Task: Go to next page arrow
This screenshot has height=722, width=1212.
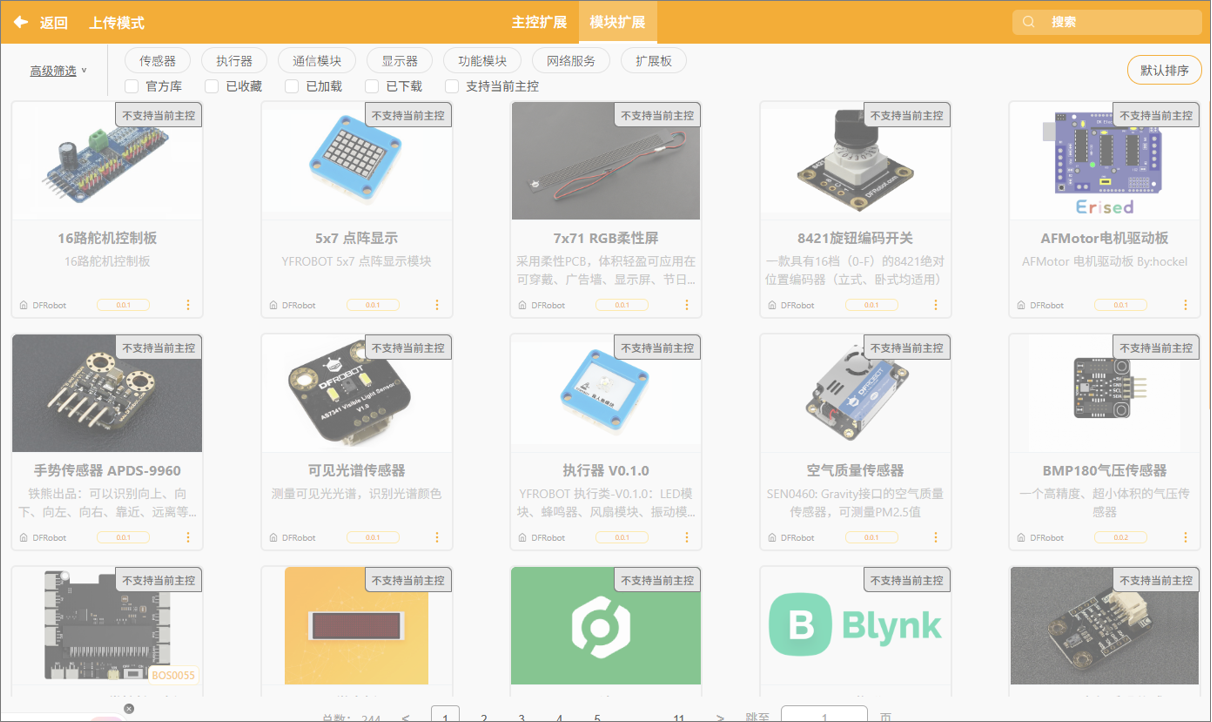Action: [x=720, y=717]
